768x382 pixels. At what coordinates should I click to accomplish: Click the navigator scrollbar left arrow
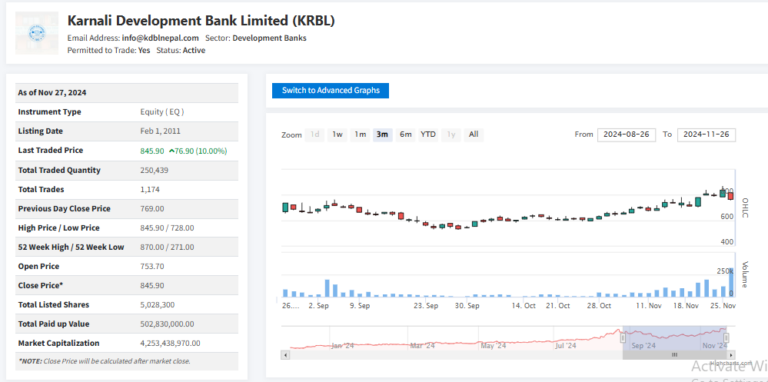(x=286, y=355)
